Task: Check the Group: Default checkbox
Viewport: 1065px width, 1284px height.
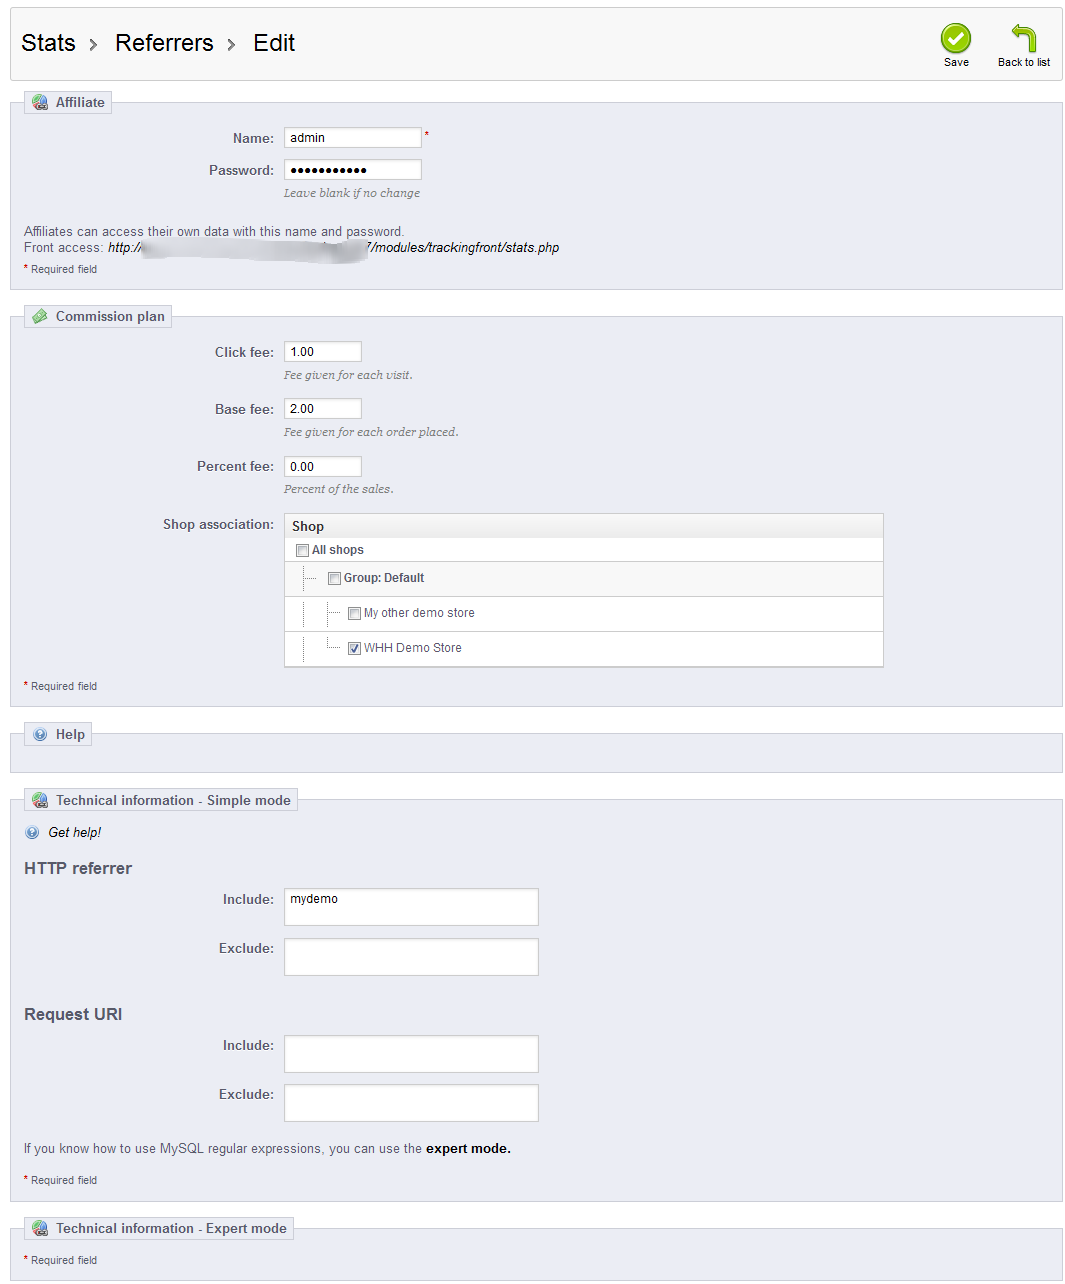Action: pyautogui.click(x=334, y=578)
